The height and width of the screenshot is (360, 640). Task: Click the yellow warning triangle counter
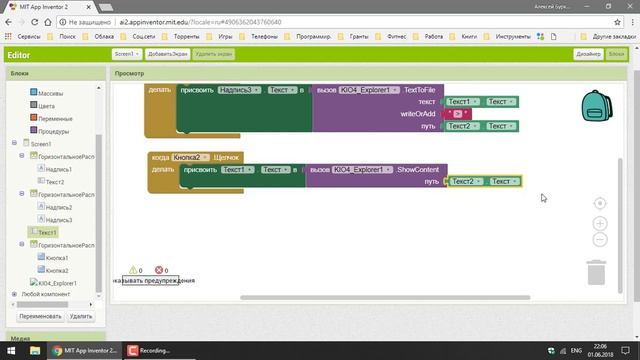pos(133,270)
